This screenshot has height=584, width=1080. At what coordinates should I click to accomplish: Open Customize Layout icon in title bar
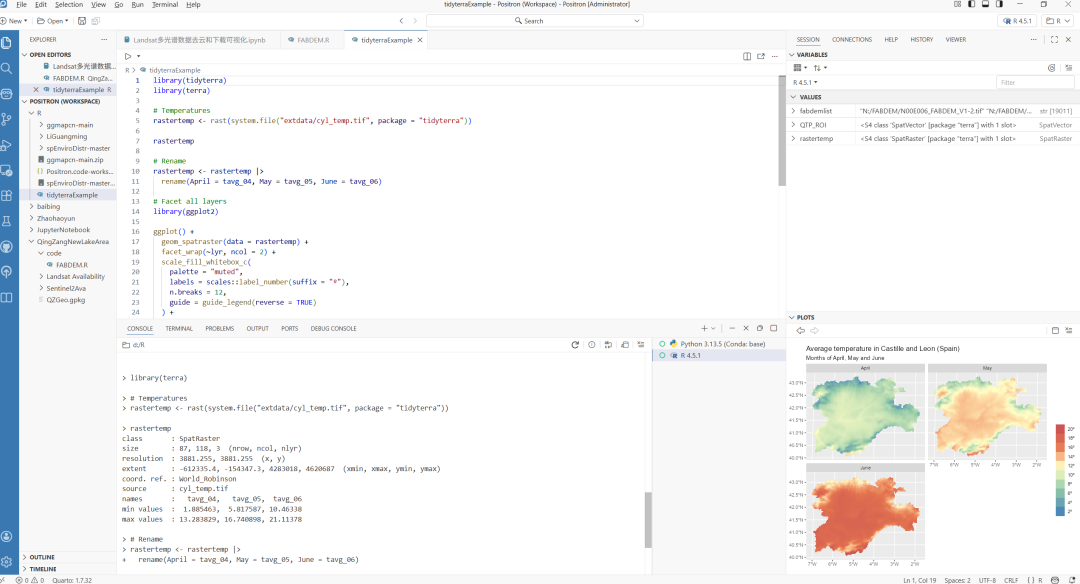[957, 4]
